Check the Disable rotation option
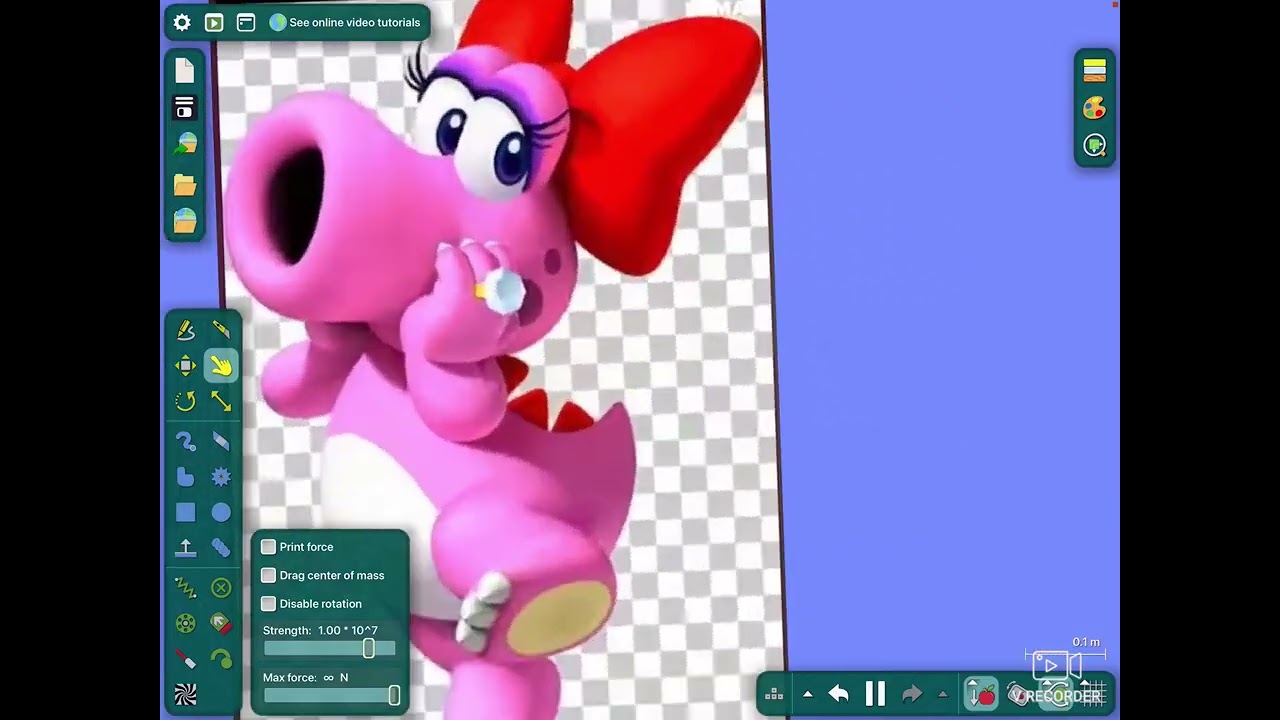This screenshot has height=720, width=1280. click(268, 604)
